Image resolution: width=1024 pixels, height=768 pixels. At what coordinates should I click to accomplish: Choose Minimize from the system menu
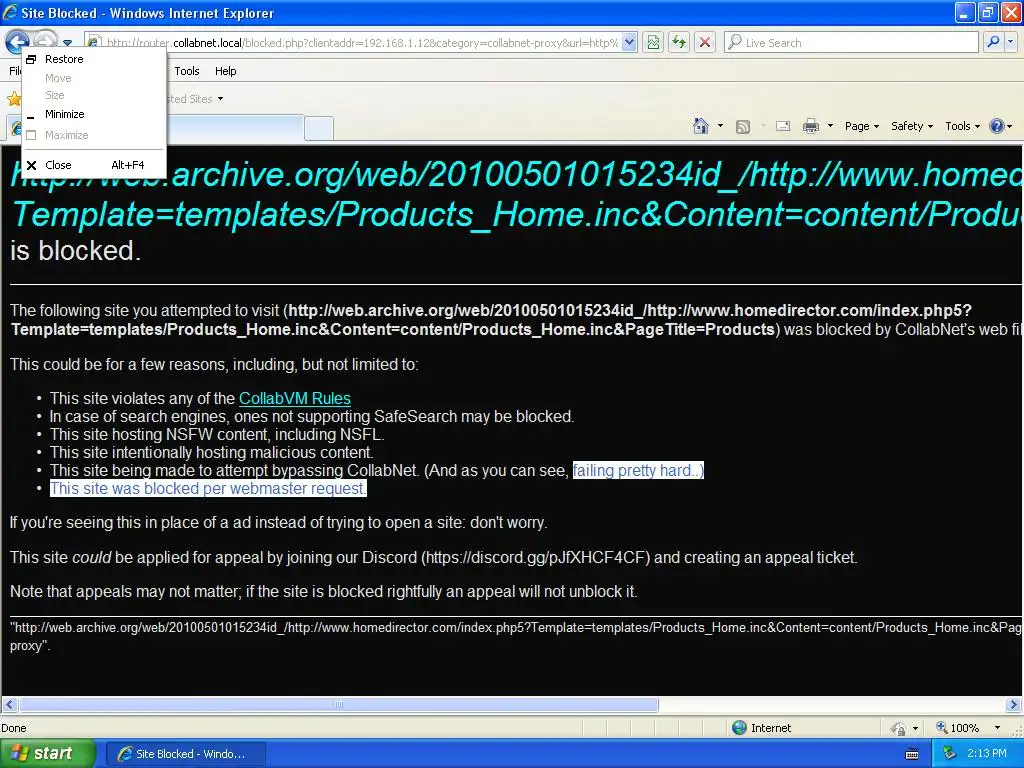(x=93, y=114)
